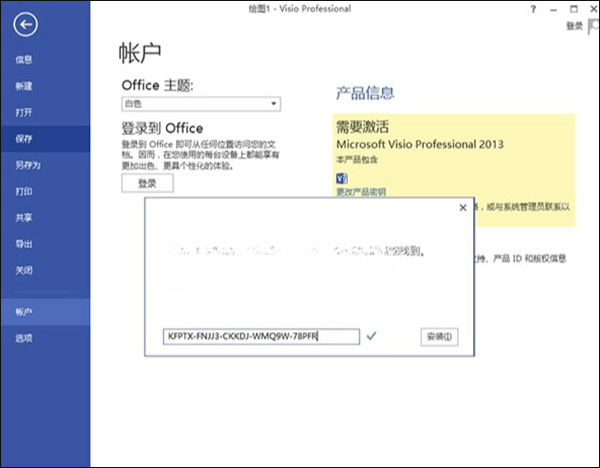This screenshot has height=468, width=600.
Task: Click the 登录 button under 登录到 Office
Action: [x=147, y=184]
